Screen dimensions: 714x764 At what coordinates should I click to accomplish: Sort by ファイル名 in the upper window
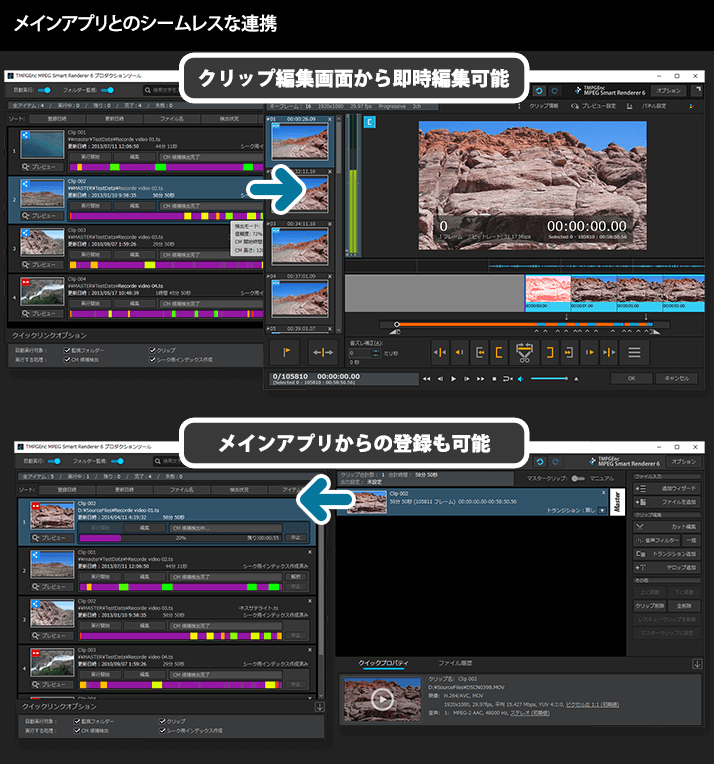(x=172, y=119)
